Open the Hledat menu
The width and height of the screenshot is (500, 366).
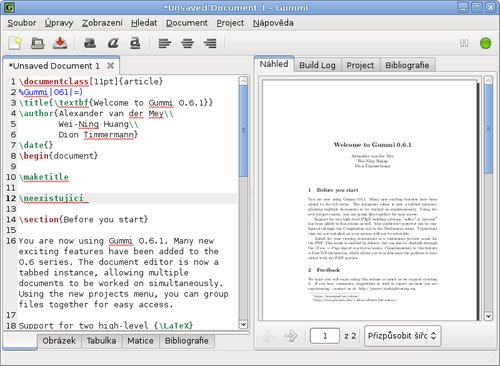coord(144,23)
